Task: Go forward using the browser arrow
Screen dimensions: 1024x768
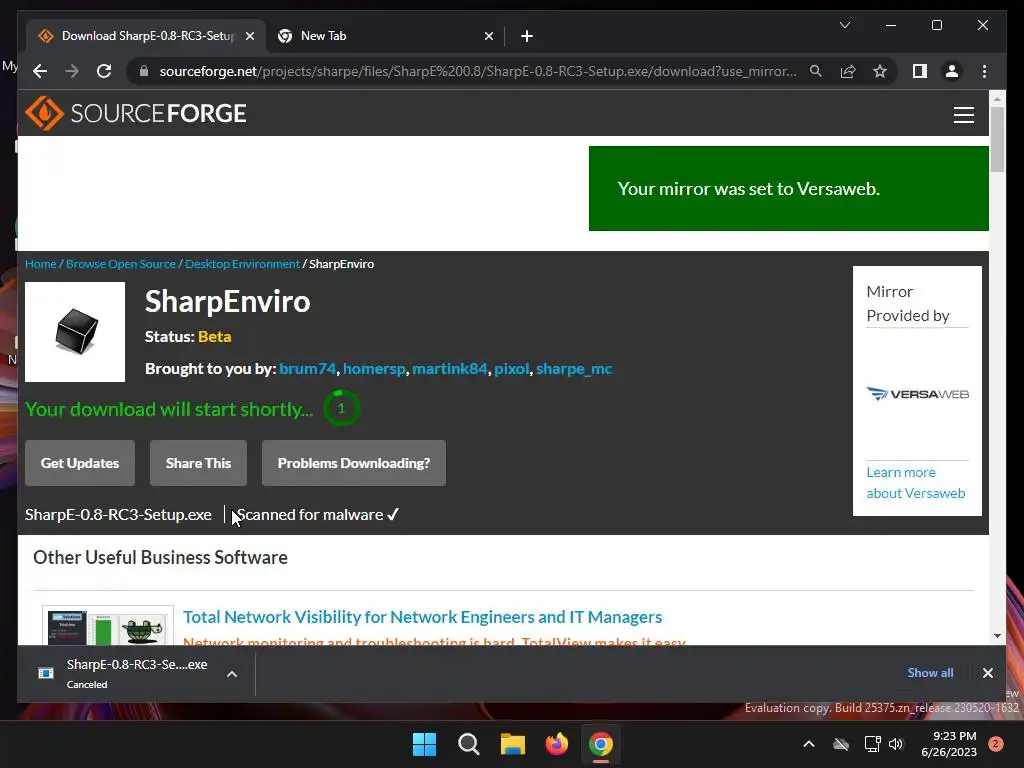Action: click(x=72, y=71)
